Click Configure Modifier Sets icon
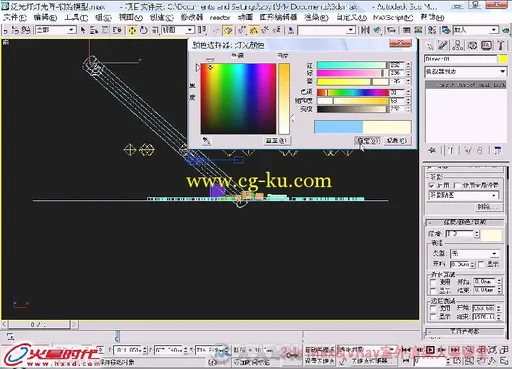Image resolution: width=512 pixels, height=369 pixels. coord(498,150)
